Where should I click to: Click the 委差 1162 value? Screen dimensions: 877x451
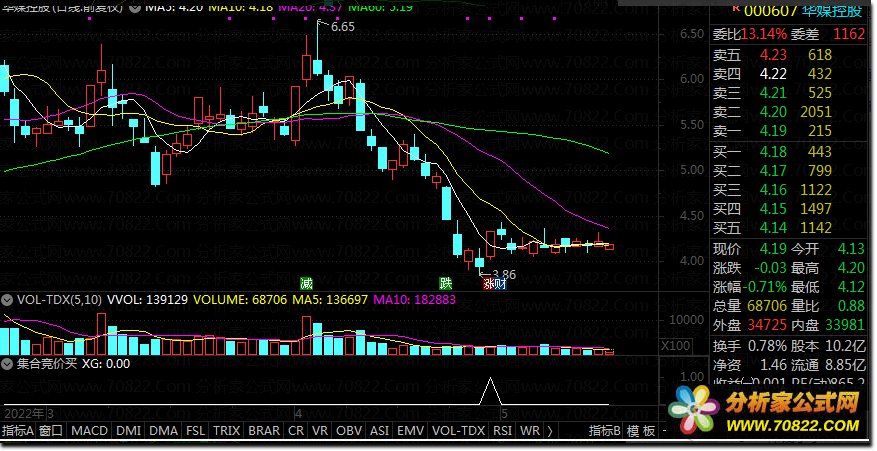coord(849,34)
